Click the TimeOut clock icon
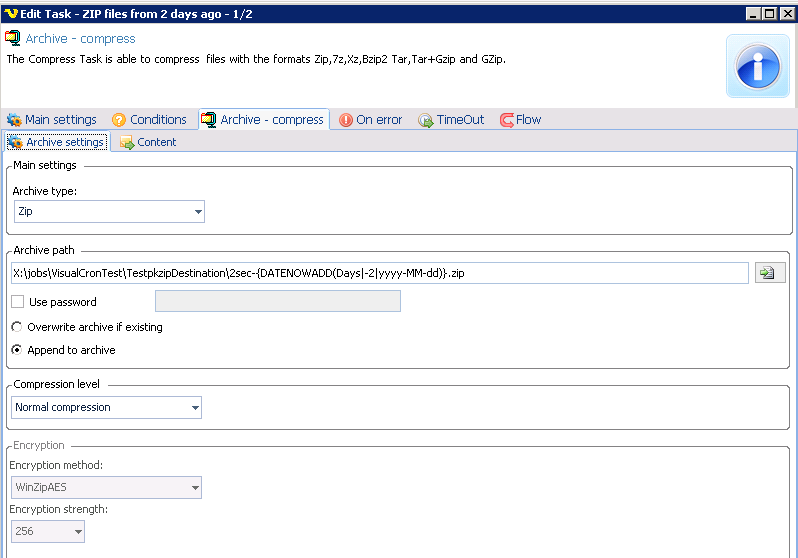The width and height of the screenshot is (798, 558). [425, 120]
